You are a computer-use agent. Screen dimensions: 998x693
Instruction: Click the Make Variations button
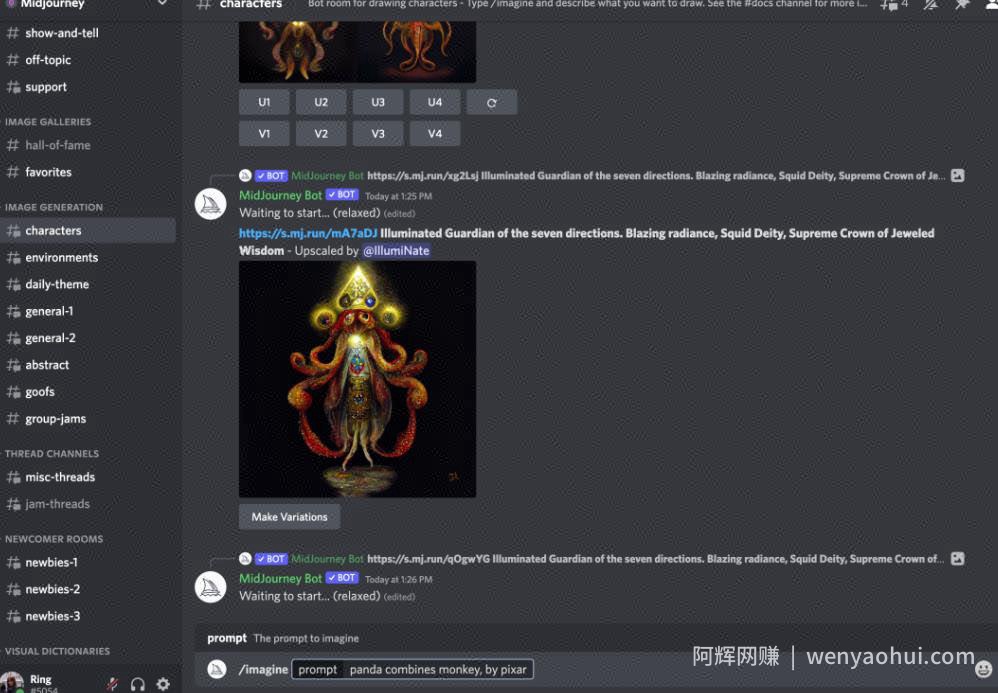pyautogui.click(x=290, y=517)
